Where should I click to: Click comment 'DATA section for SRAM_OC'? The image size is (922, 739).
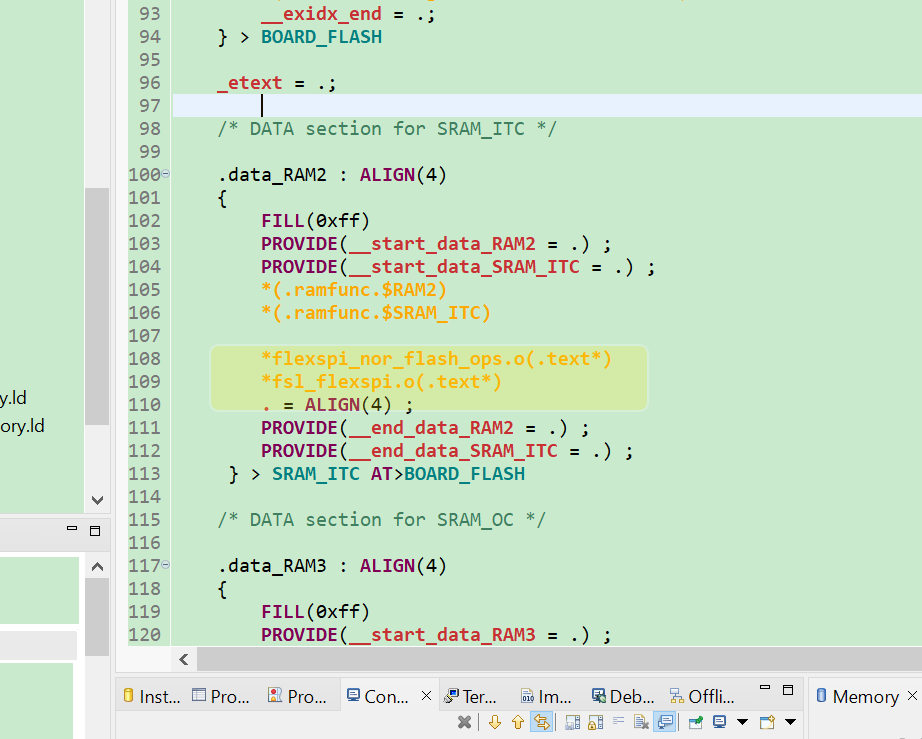(381, 519)
